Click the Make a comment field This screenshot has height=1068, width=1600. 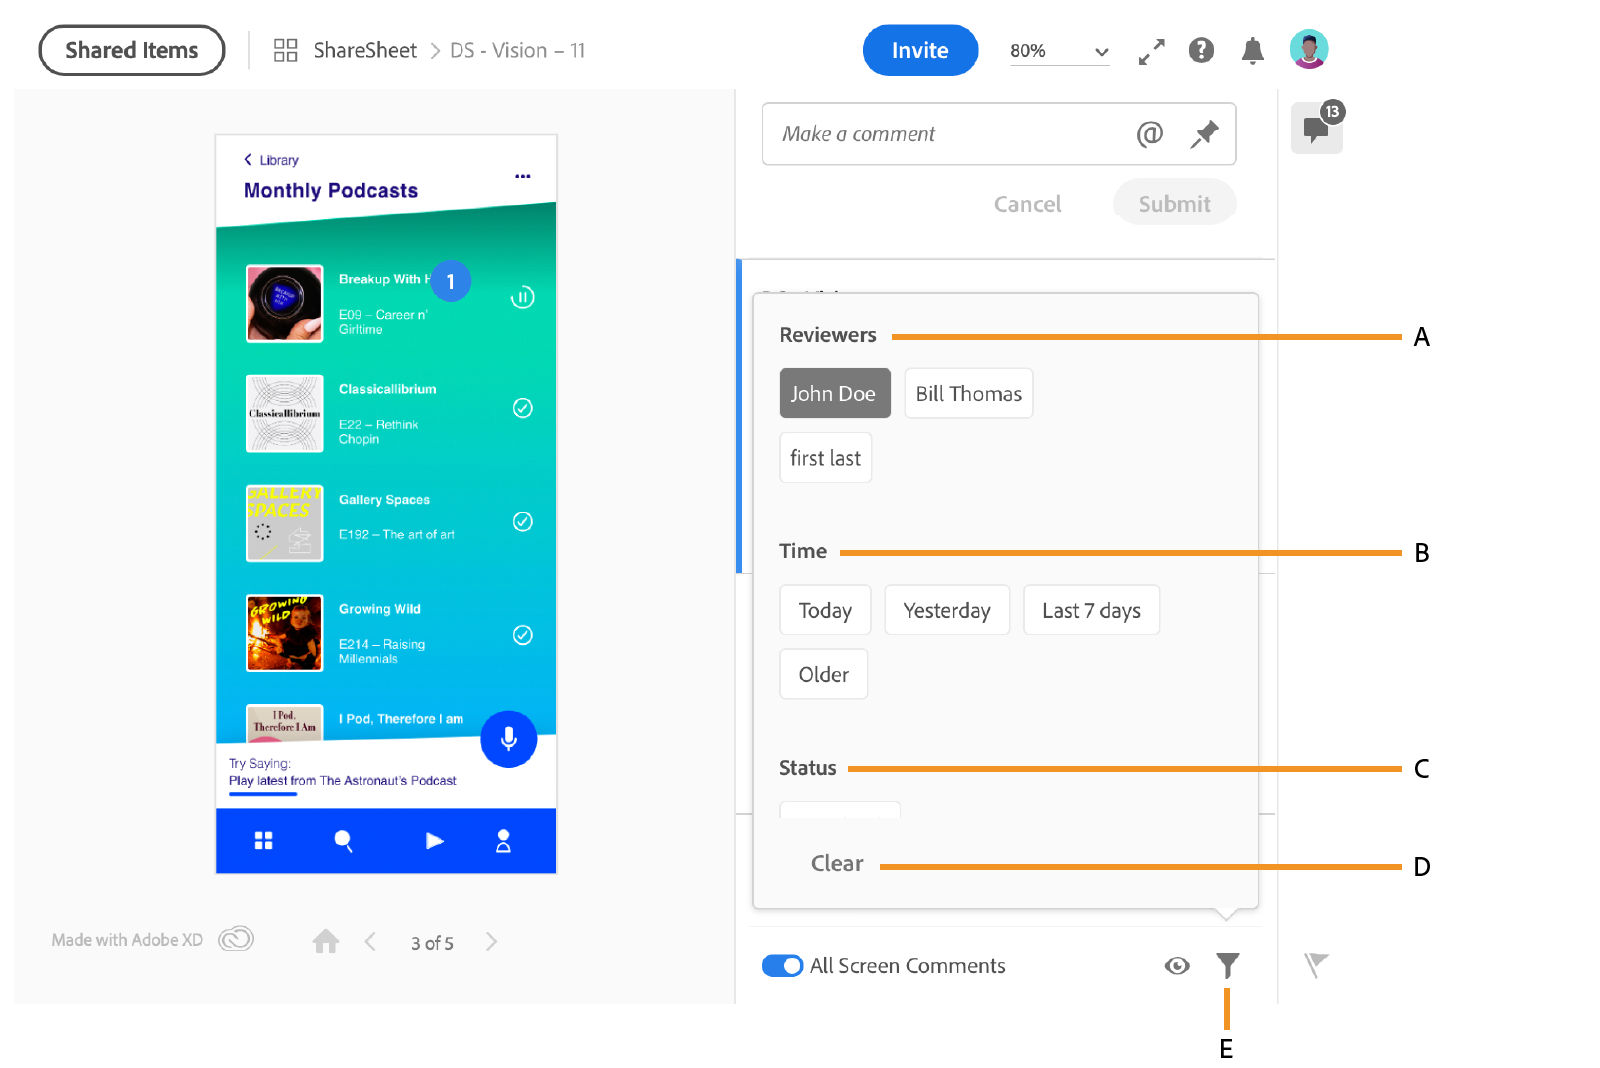coord(999,134)
